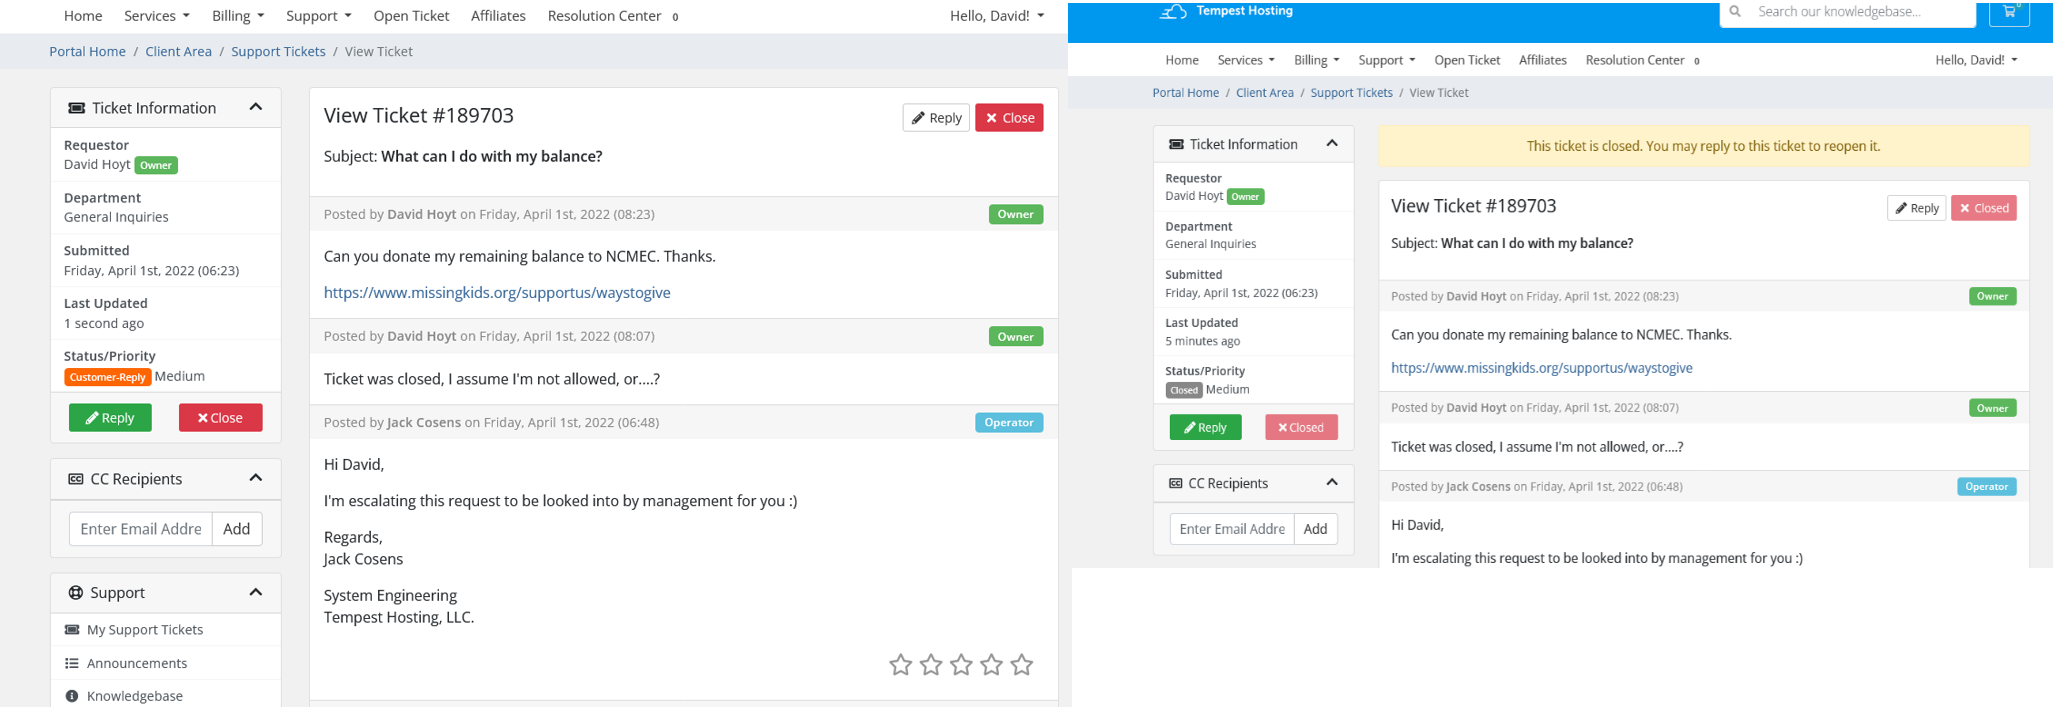Image resolution: width=2072 pixels, height=707 pixels.
Task: Open the My Support Tickets link
Action: pos(145,630)
